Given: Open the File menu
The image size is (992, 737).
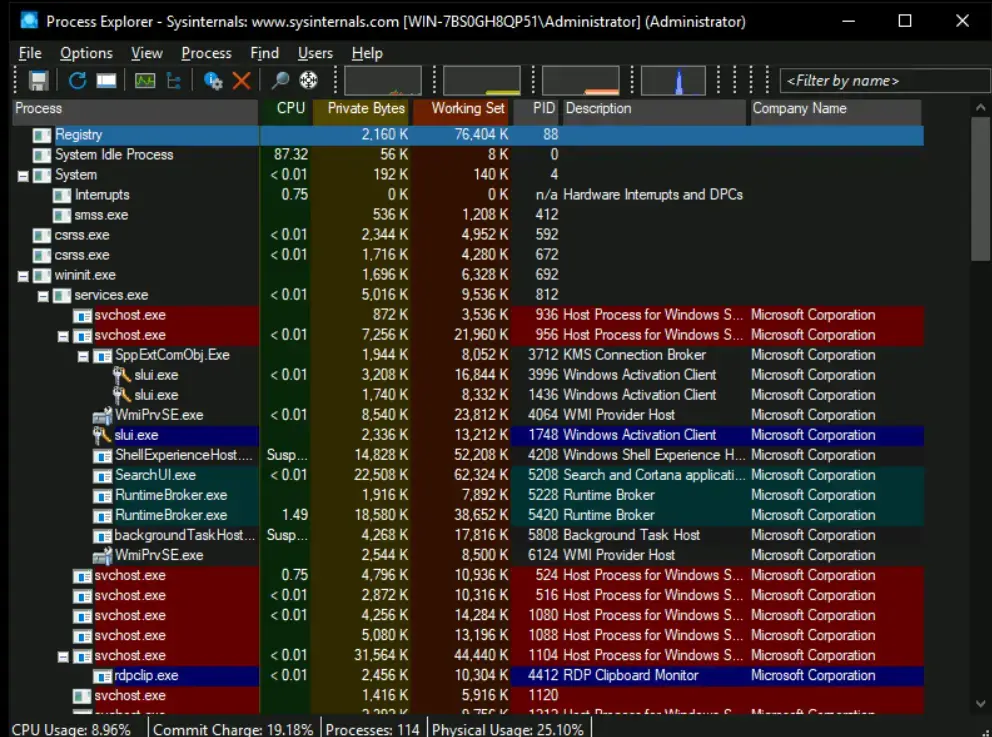Looking at the screenshot, I should point(30,53).
